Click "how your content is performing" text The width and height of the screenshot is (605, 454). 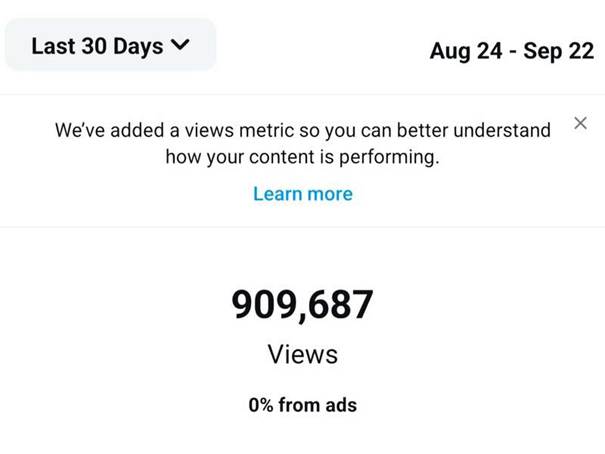pos(302,157)
